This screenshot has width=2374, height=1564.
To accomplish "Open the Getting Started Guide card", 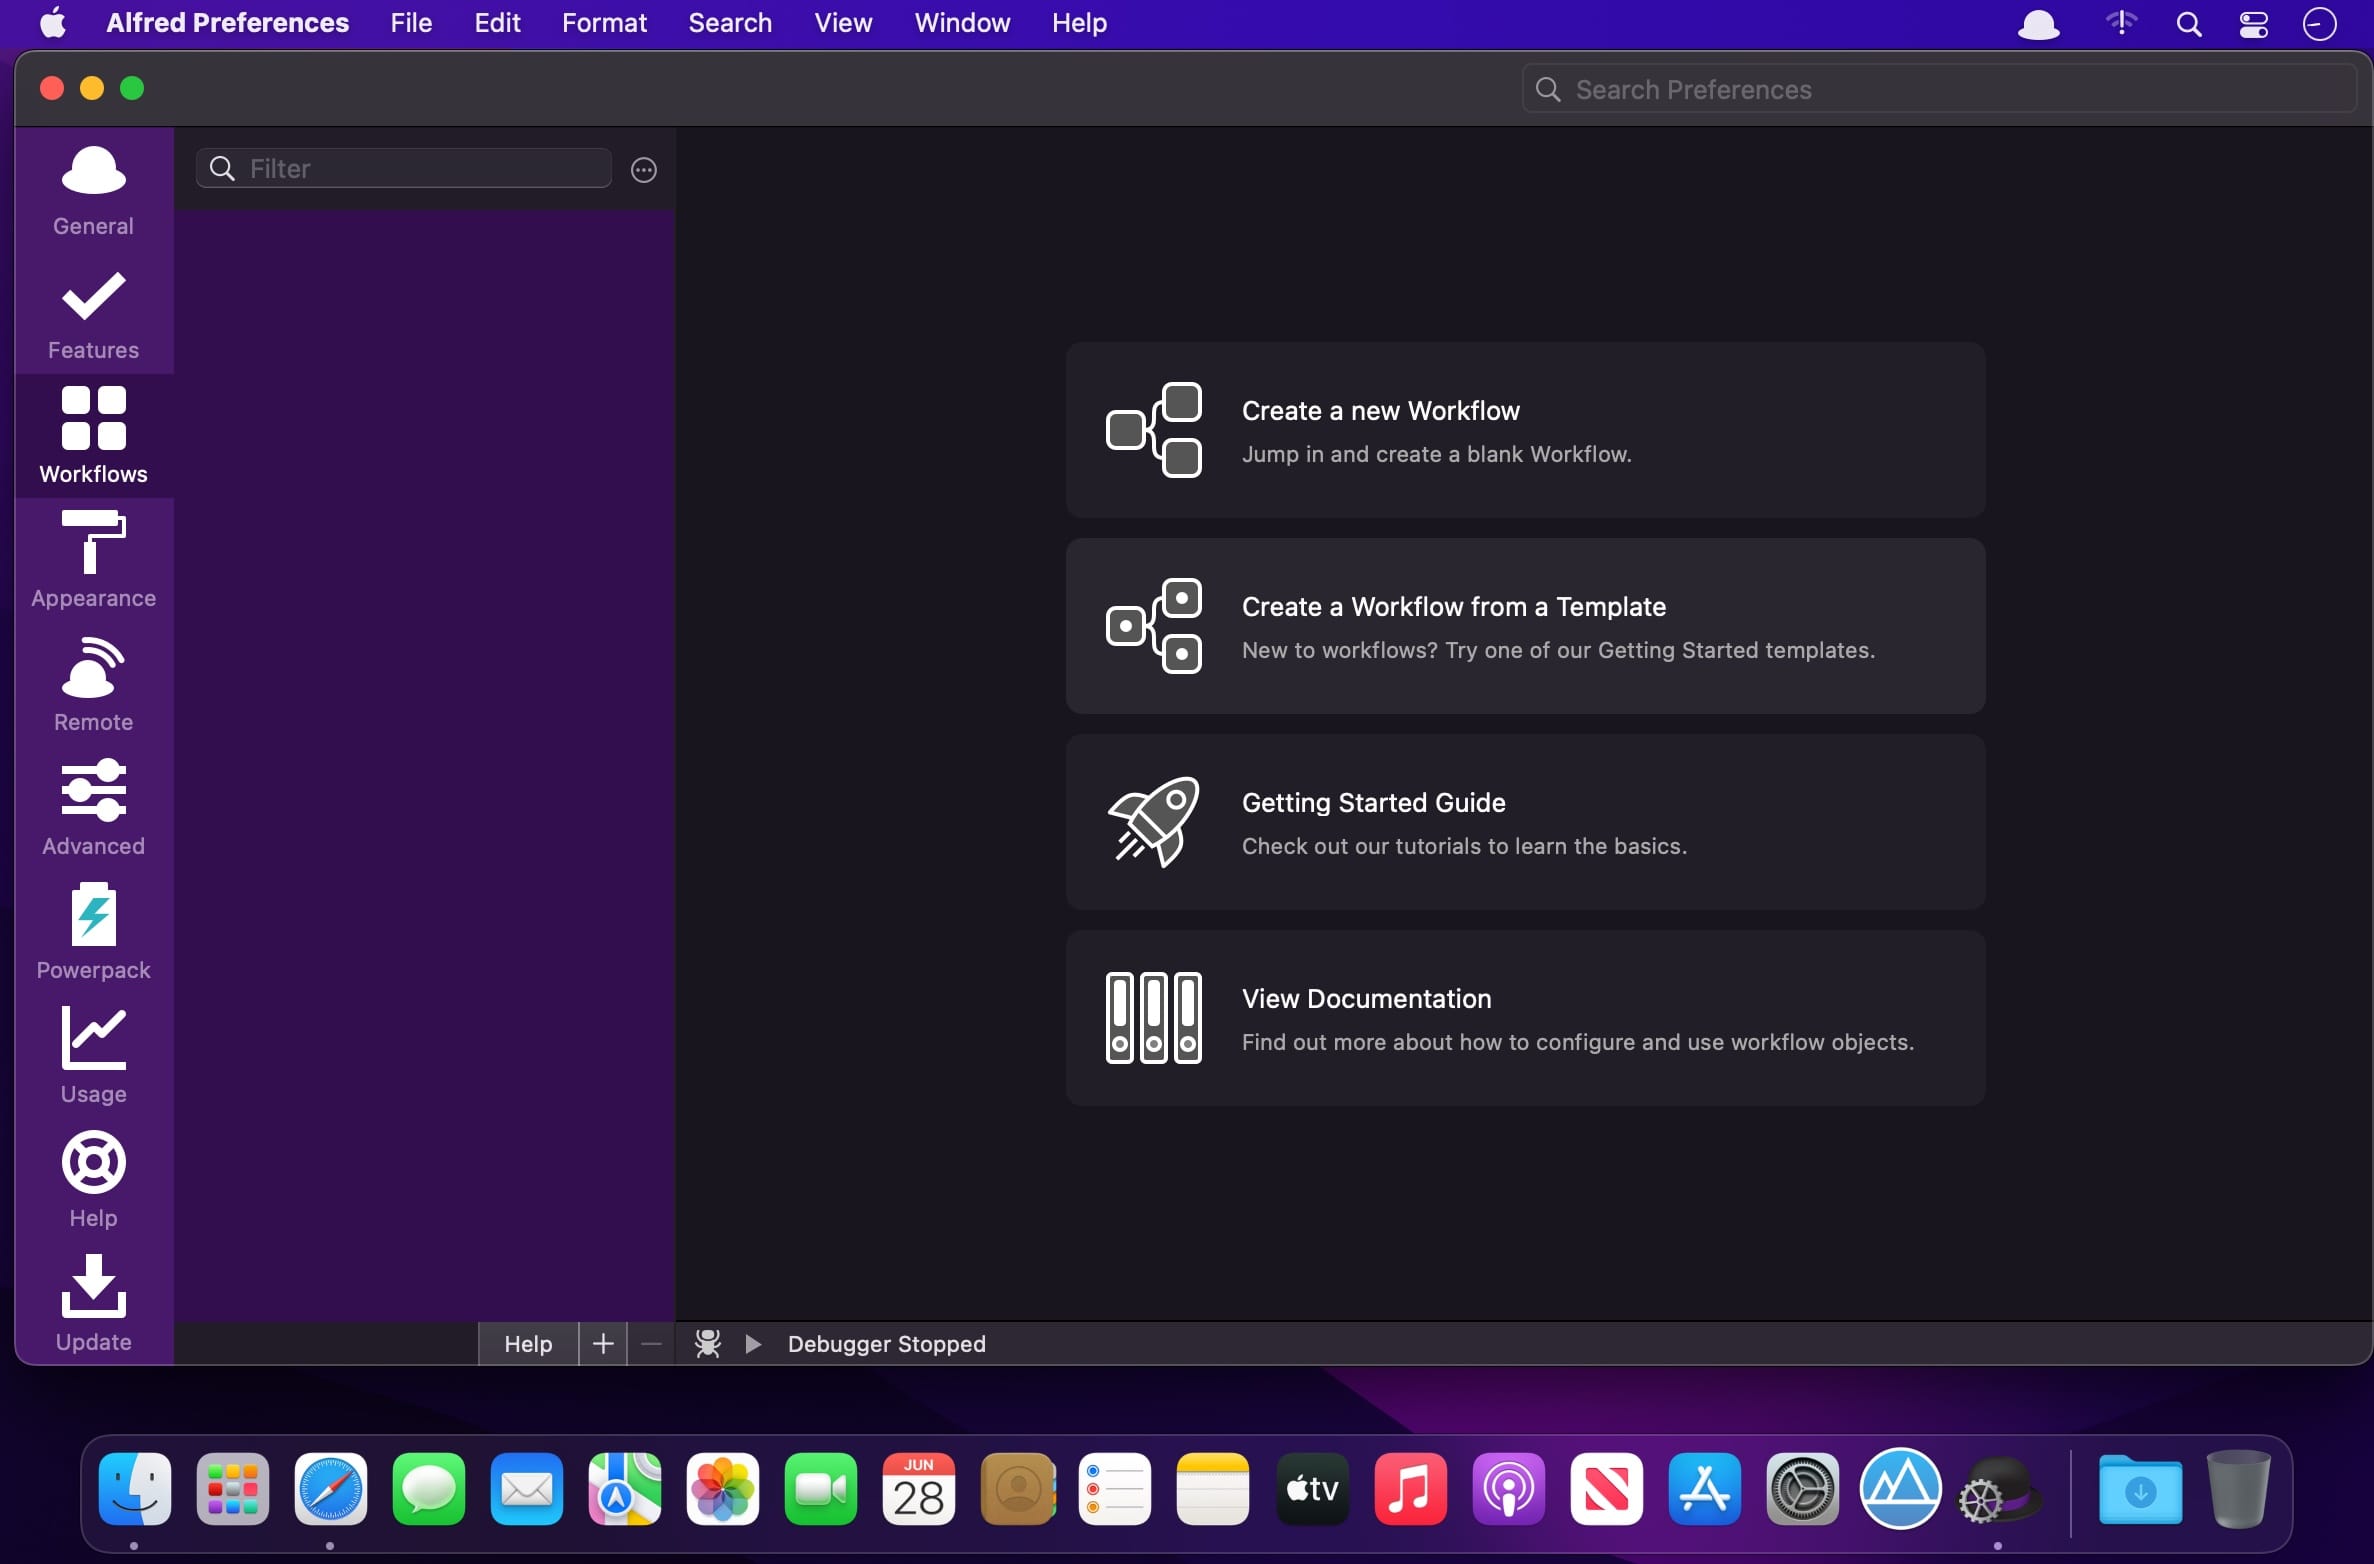I will coord(1525,822).
